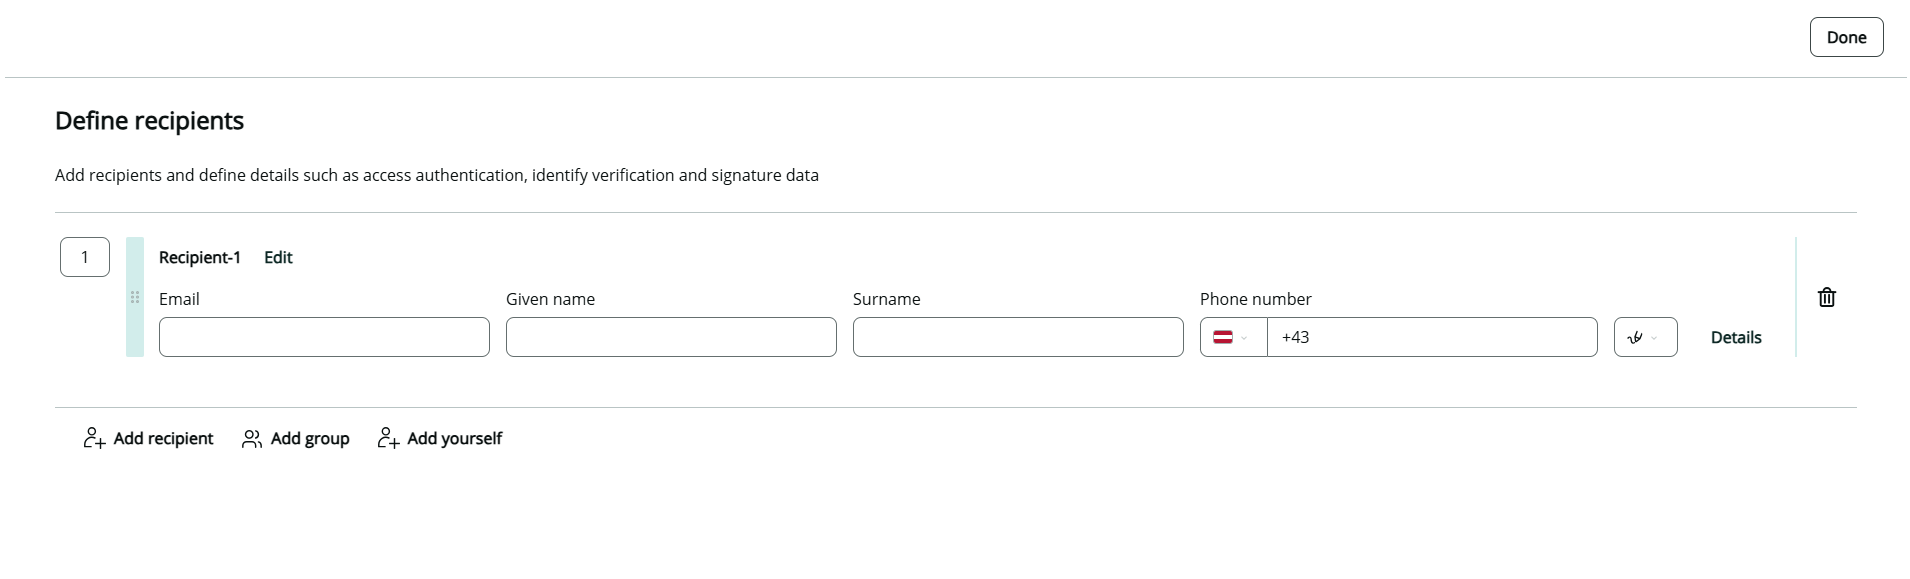Click the Add recipient person icon
The width and height of the screenshot is (1910, 579).
94,438
